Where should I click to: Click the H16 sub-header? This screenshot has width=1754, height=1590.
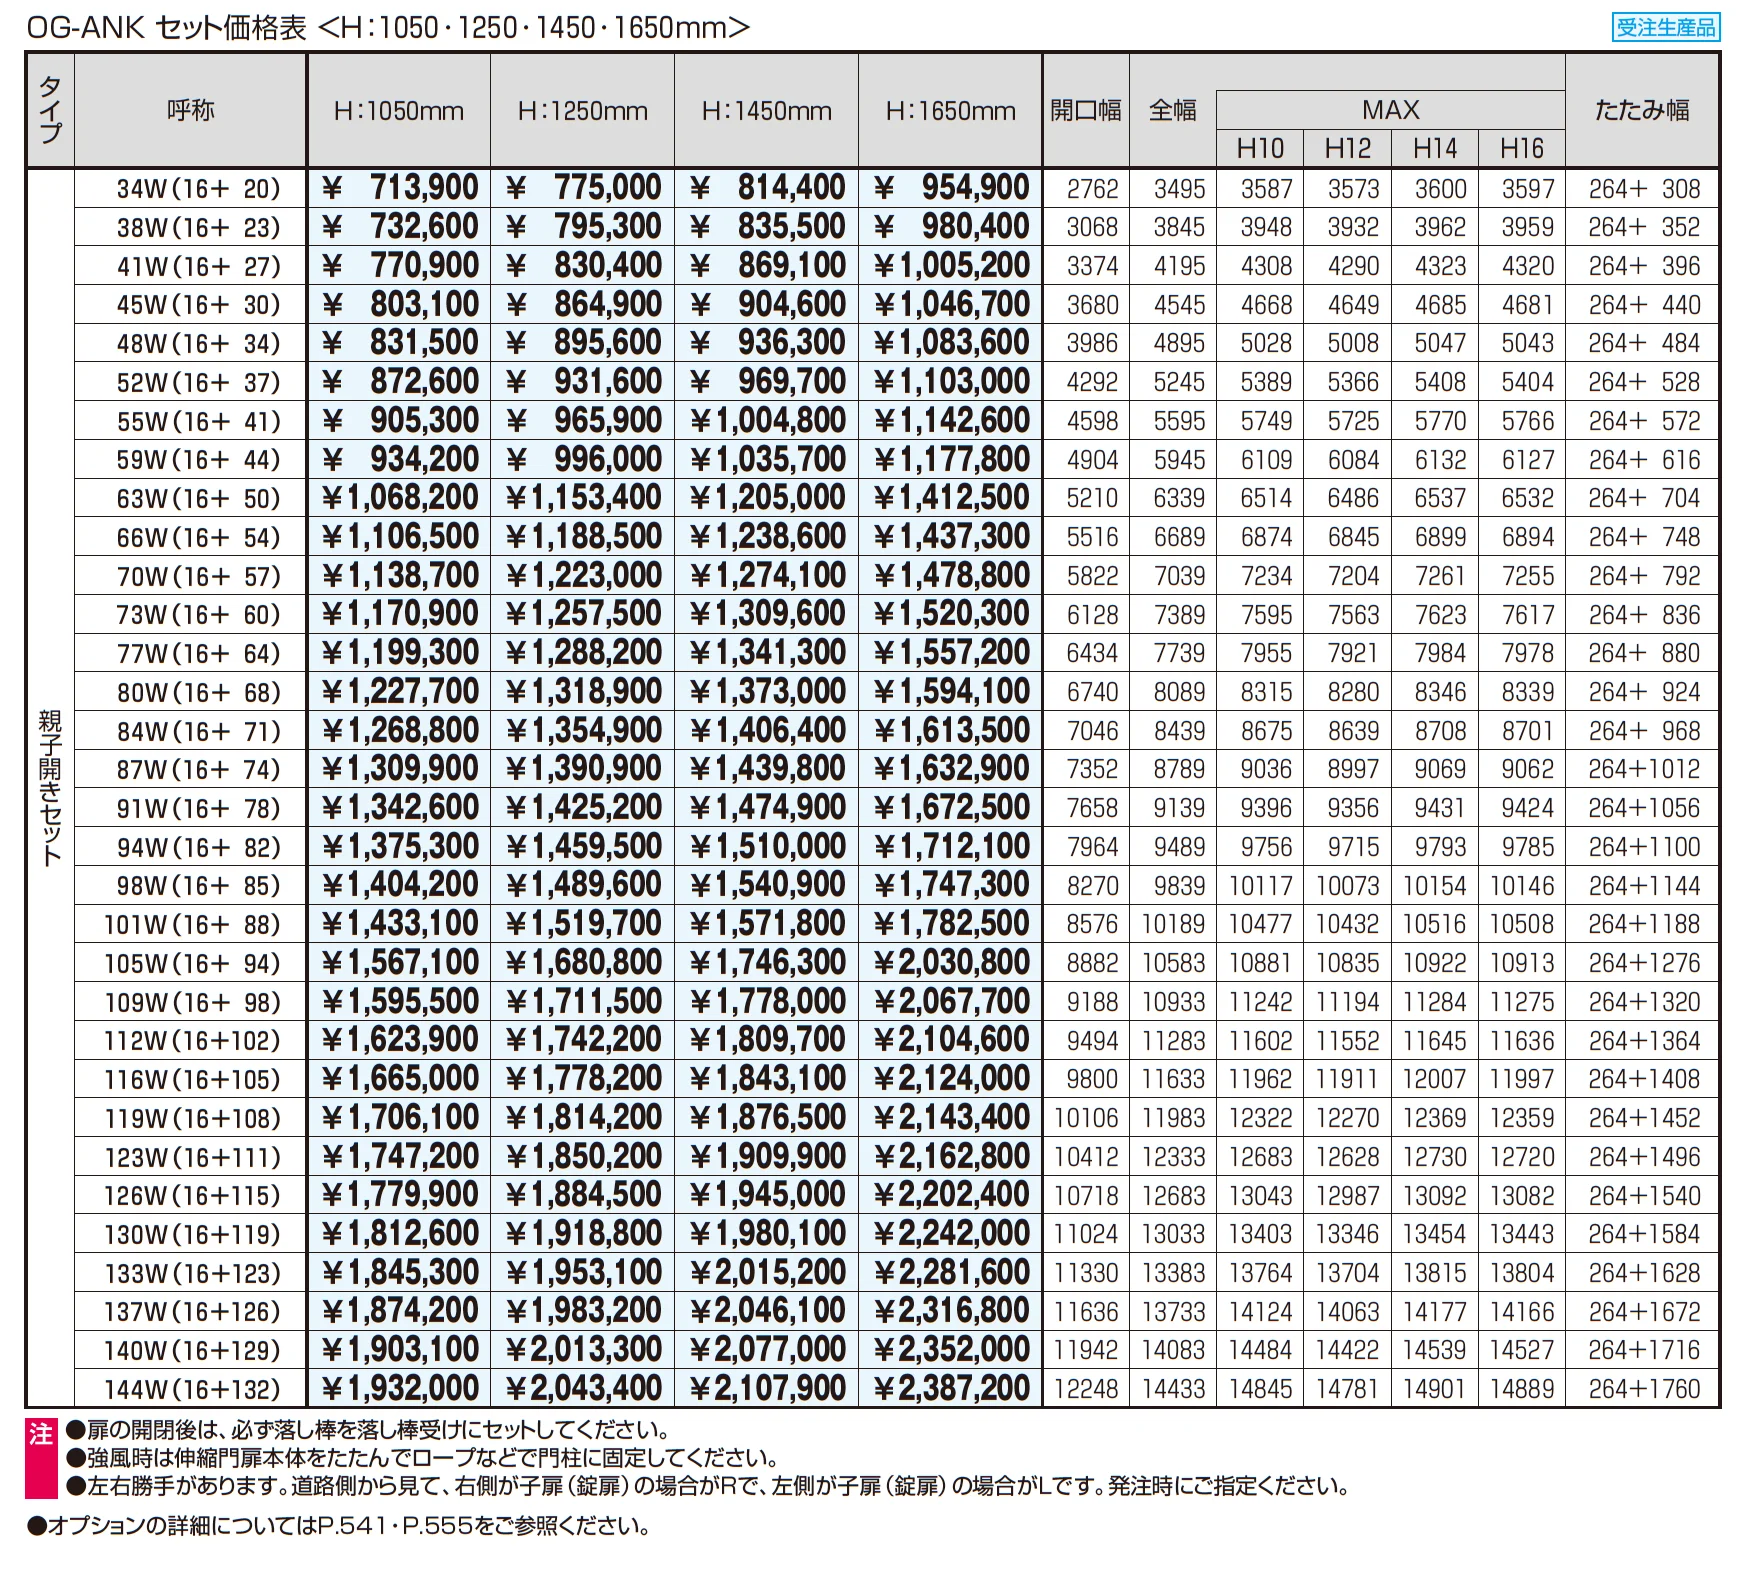click(x=1522, y=148)
